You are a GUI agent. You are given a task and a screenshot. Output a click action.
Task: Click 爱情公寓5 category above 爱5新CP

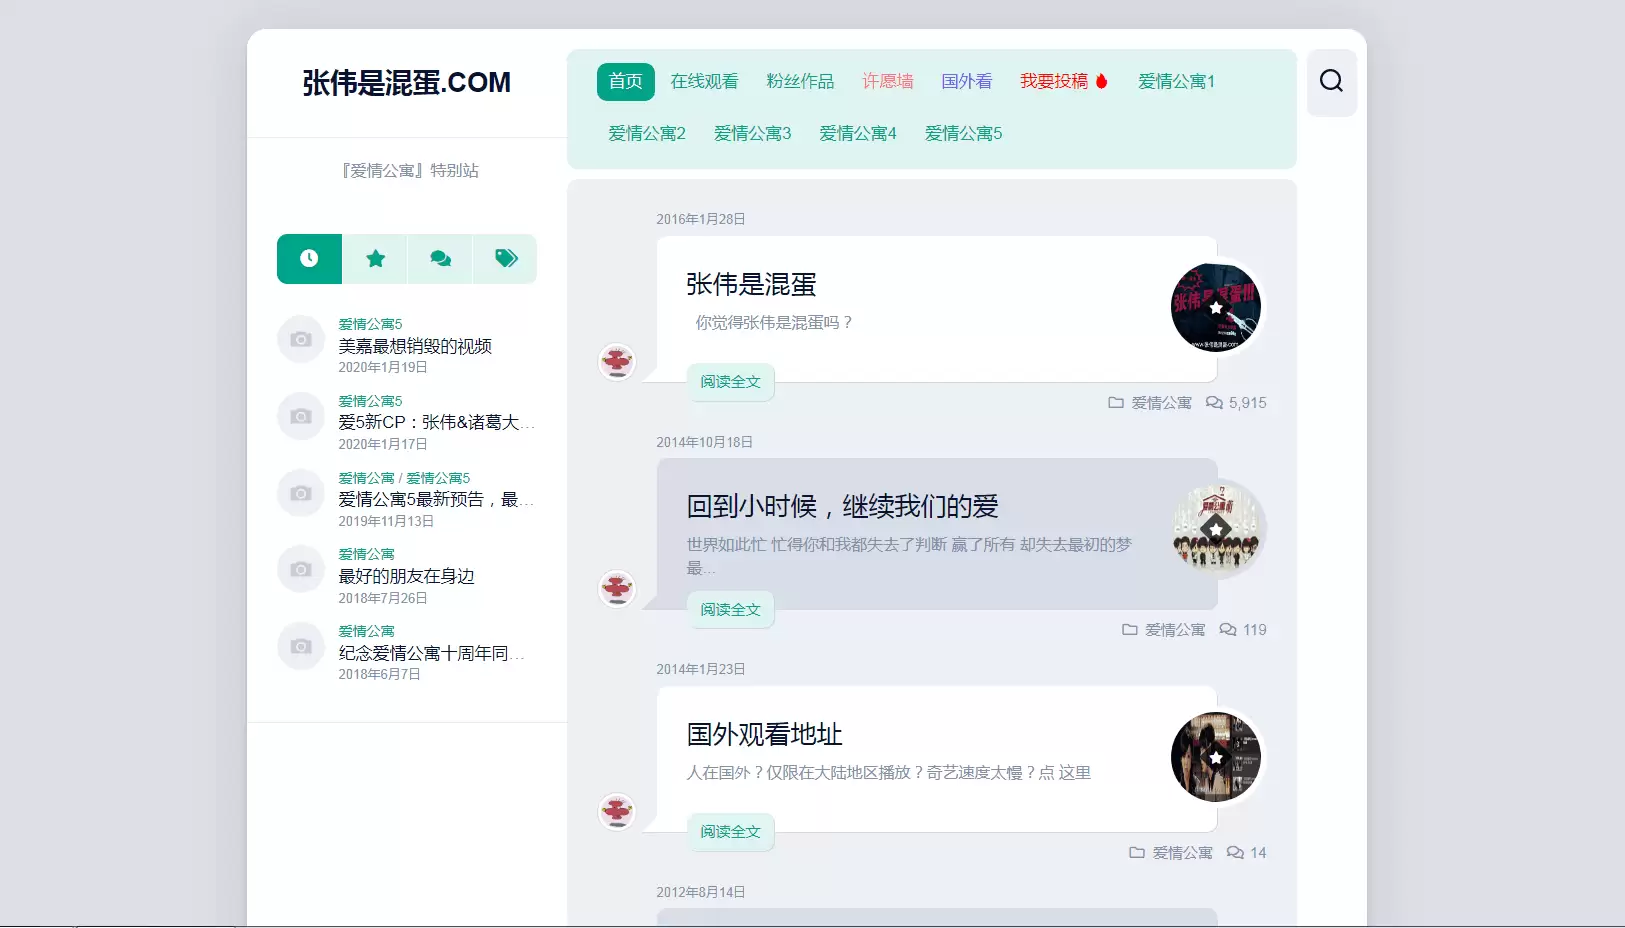tap(370, 402)
